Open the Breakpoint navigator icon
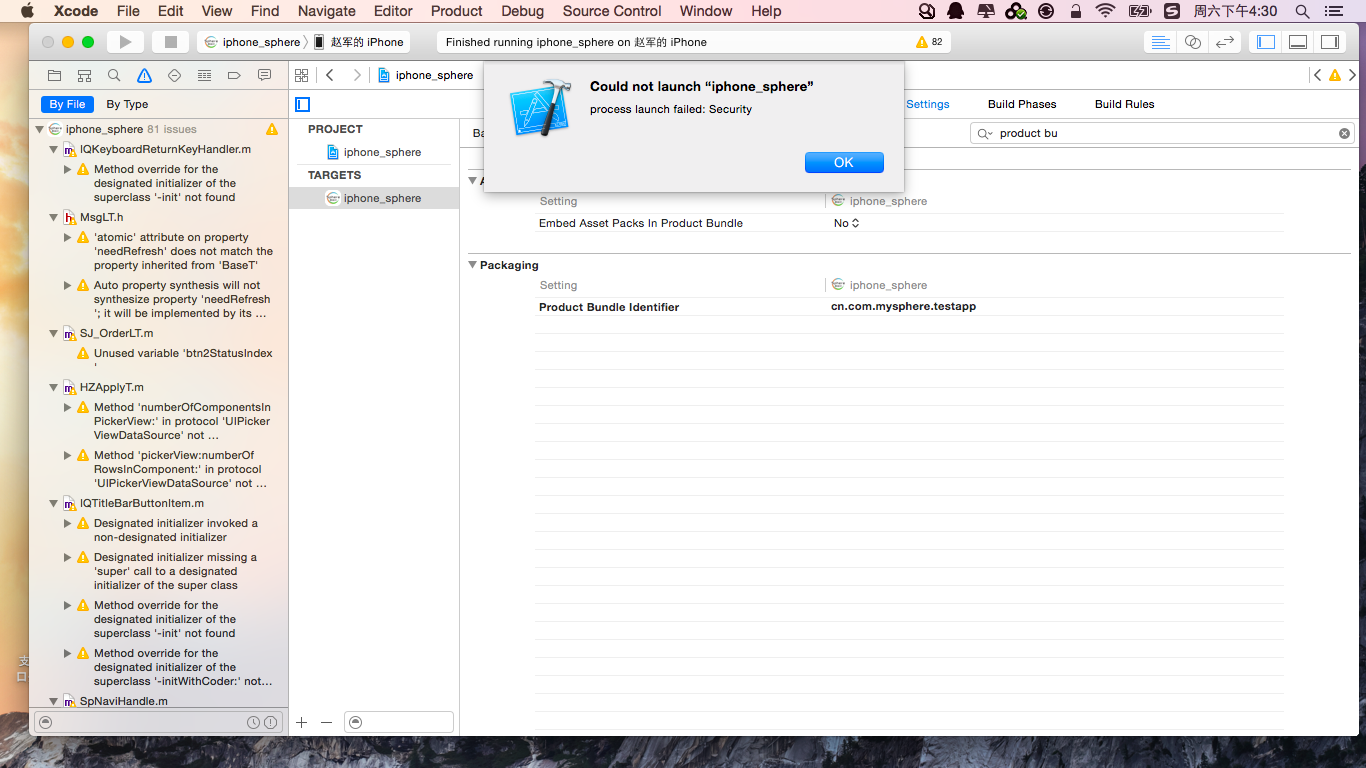 (234, 75)
